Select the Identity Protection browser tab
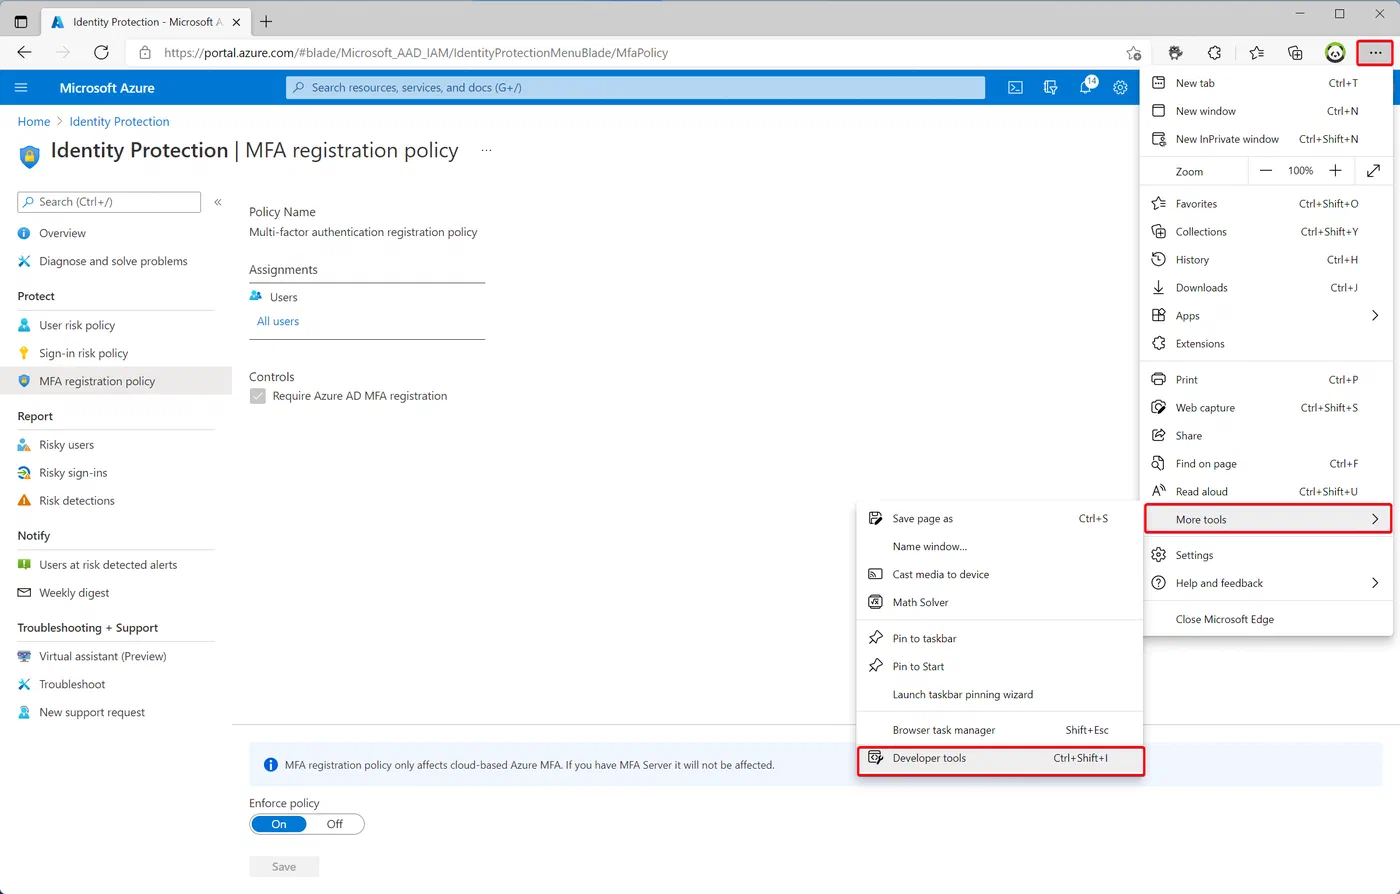This screenshot has width=1400, height=894. pos(146,21)
